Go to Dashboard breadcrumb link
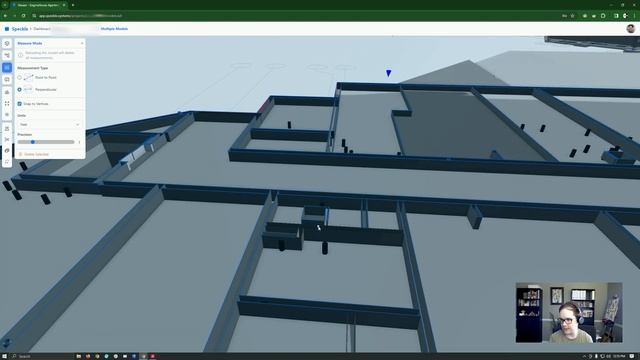The height and width of the screenshot is (360, 640). tap(42, 29)
